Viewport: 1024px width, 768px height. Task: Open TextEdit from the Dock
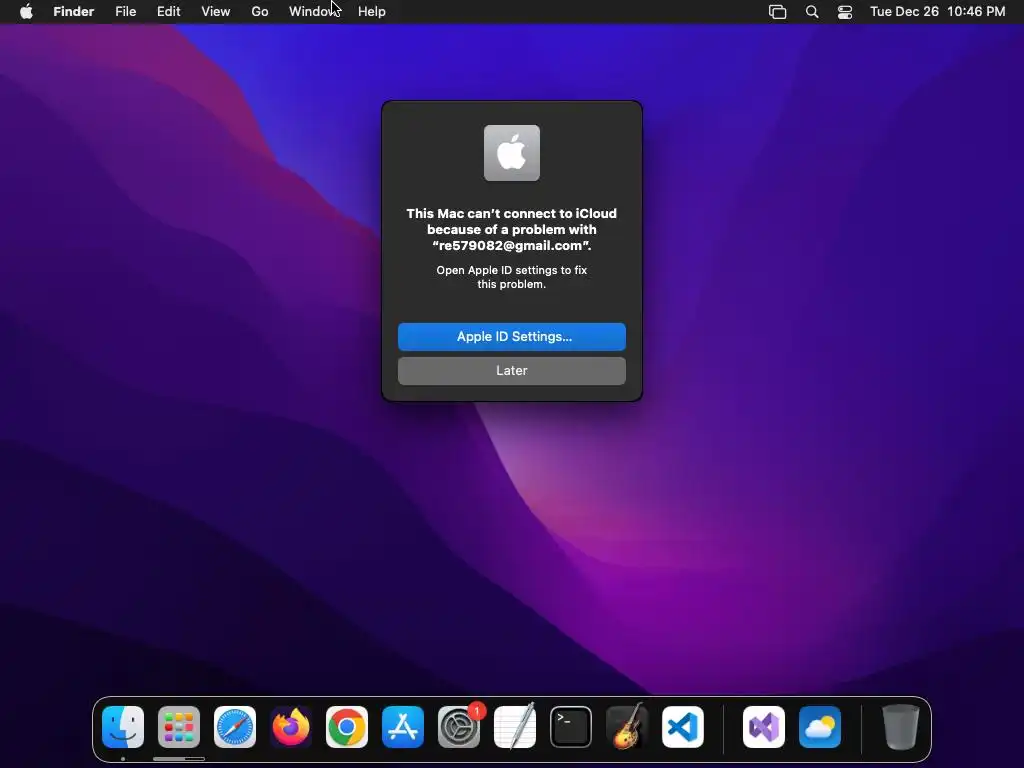tap(515, 727)
